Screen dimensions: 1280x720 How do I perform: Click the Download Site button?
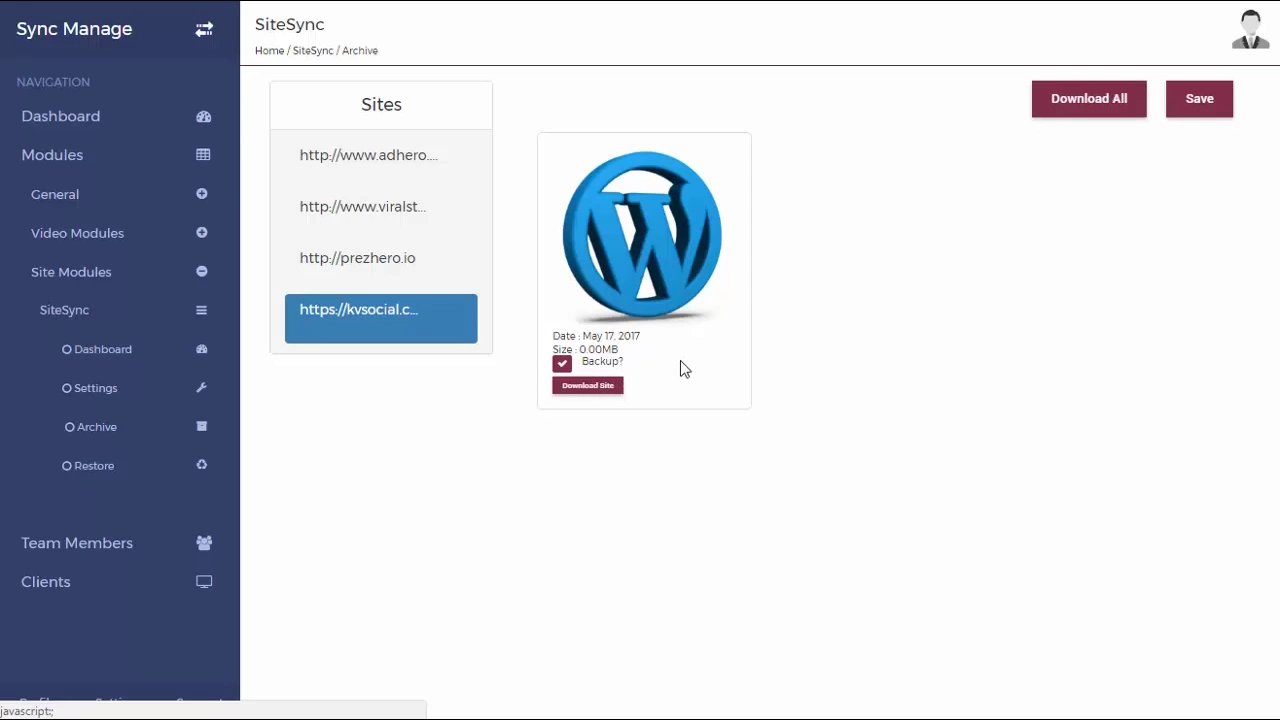pyautogui.click(x=588, y=385)
